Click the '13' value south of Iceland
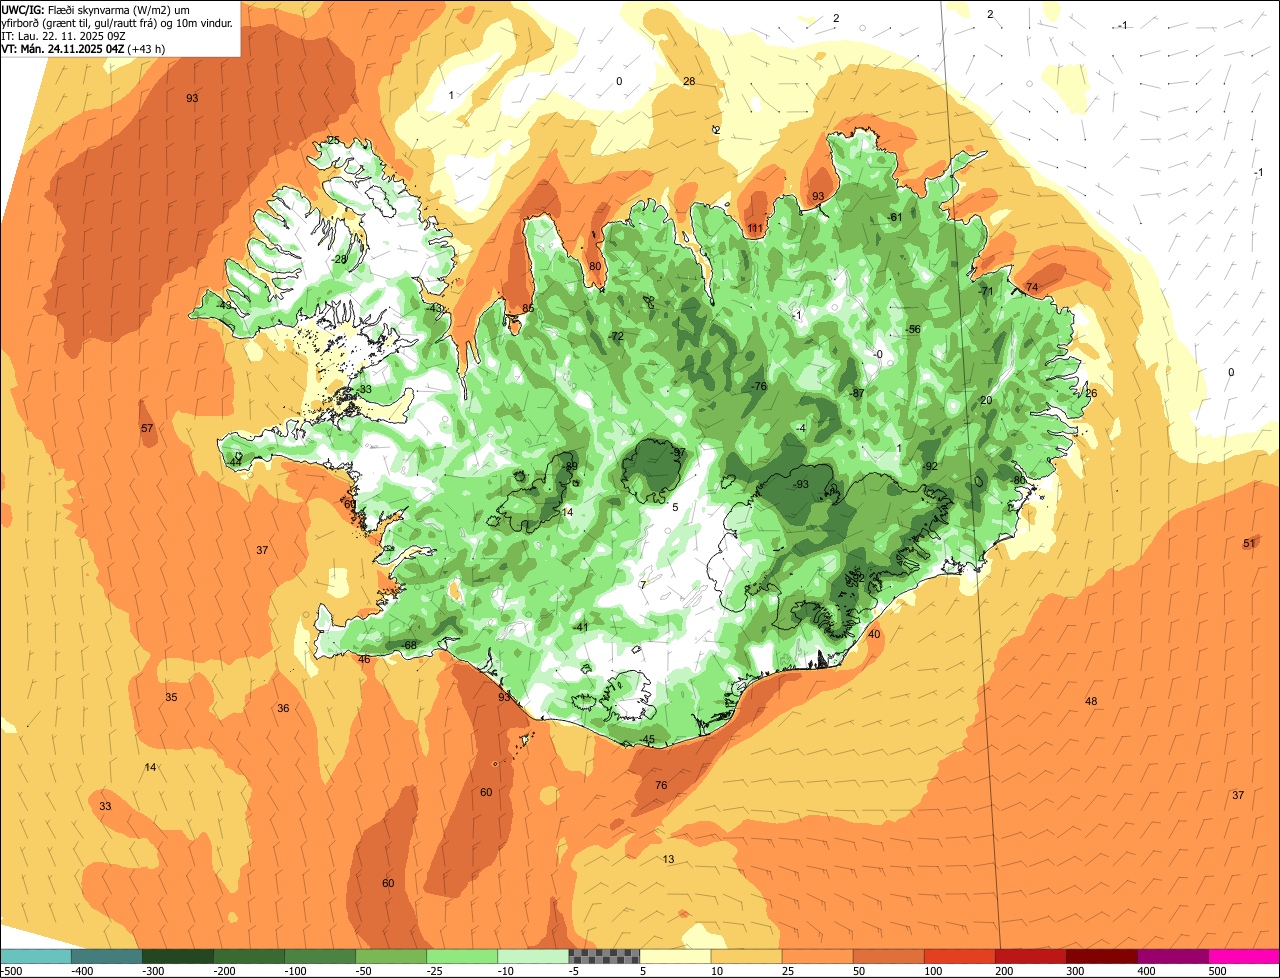Viewport: 1280px width, 978px height. [668, 859]
